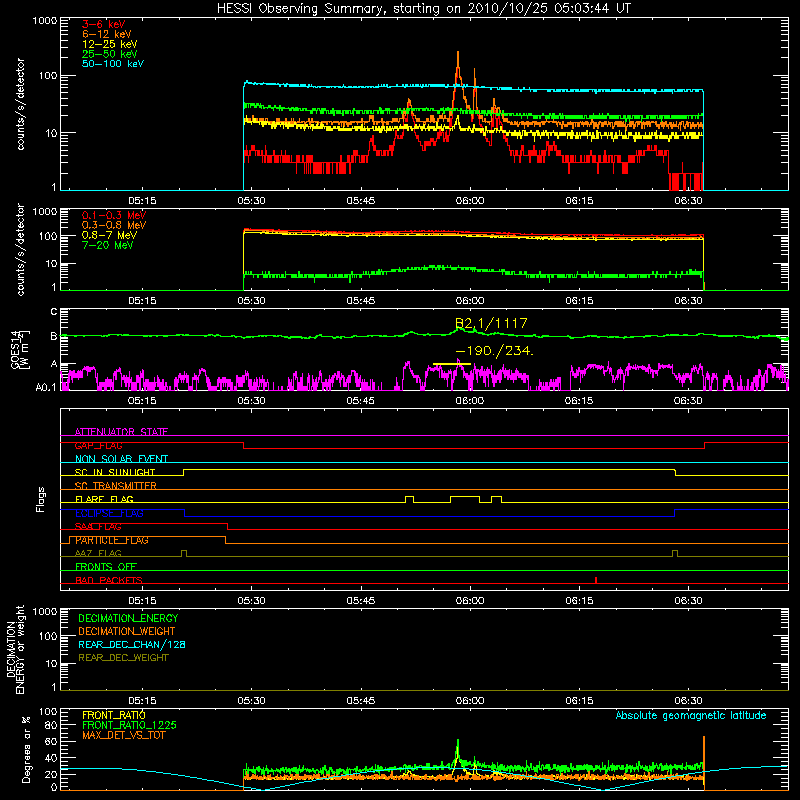The width and height of the screenshot is (800, 800).
Task: Click the REAR_DEC_WEIGHT legend label
Action: tap(123, 658)
